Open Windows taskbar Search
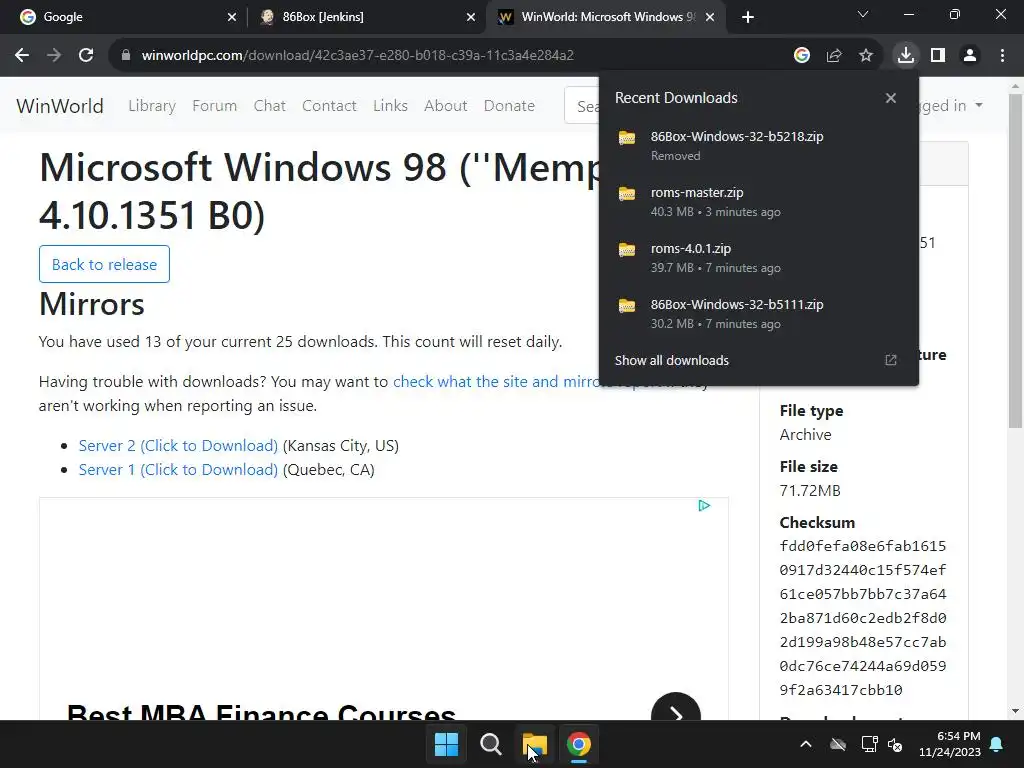 coord(490,744)
